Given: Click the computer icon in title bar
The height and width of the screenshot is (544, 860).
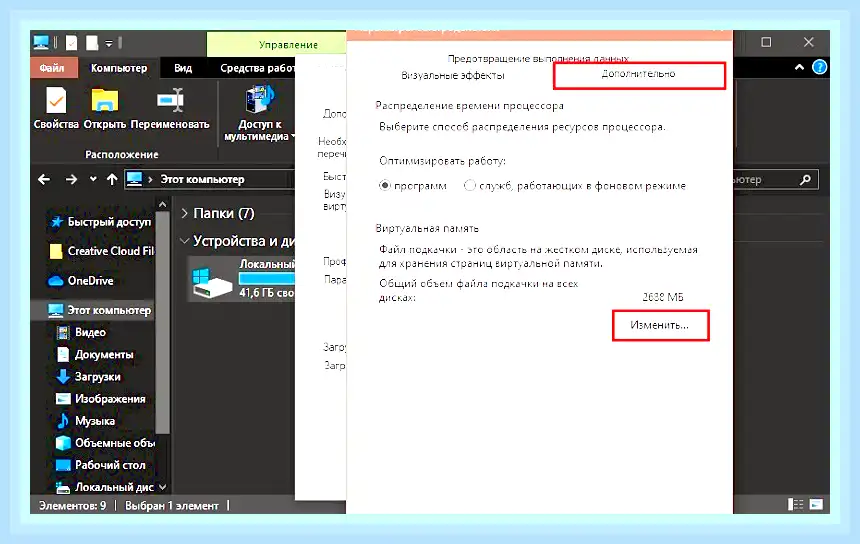Looking at the screenshot, I should 42,42.
